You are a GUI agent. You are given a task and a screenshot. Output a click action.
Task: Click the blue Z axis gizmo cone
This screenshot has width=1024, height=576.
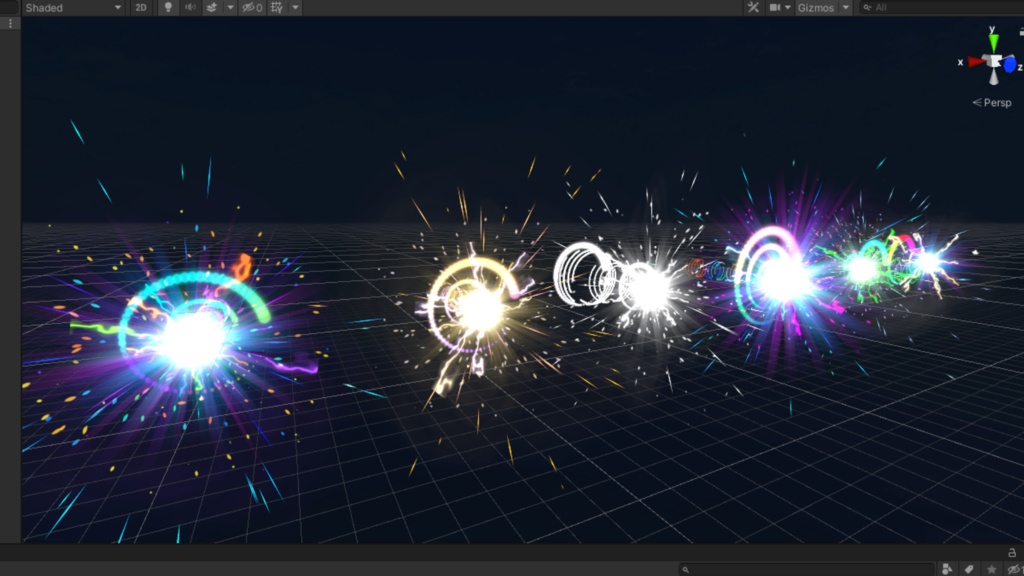[x=1010, y=65]
